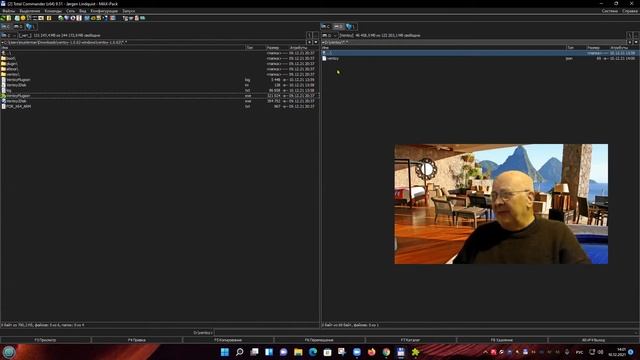Click the left panel current path bar
The width and height of the screenshot is (640, 360).
point(153,42)
